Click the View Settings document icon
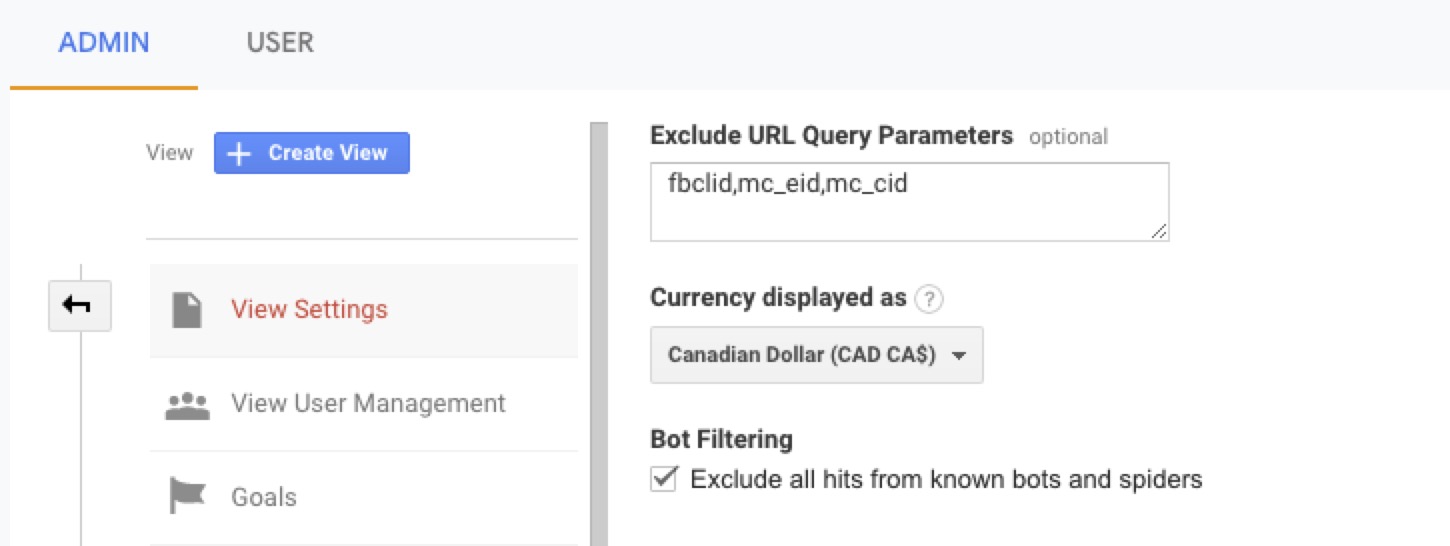 pyautogui.click(x=186, y=310)
